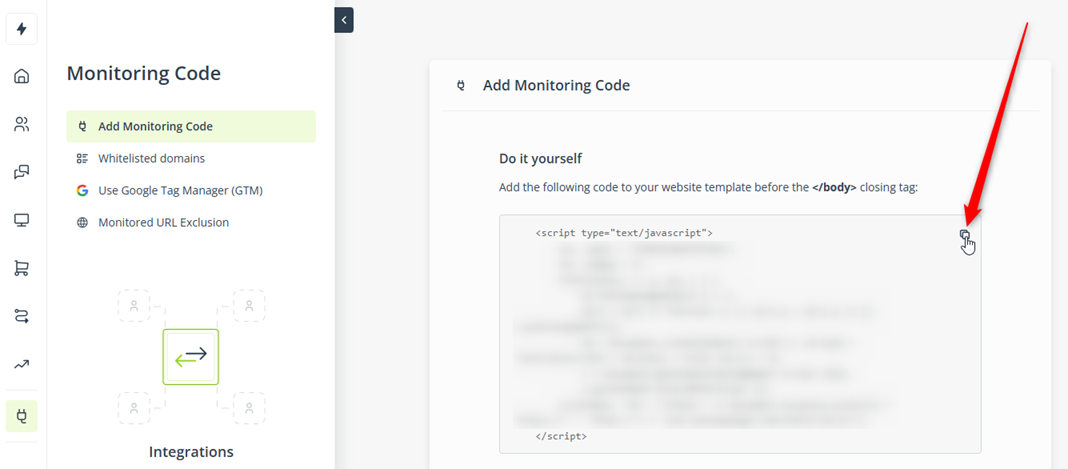Open the automation arrows icon
Screen dimensions: 1068x469
[21, 316]
